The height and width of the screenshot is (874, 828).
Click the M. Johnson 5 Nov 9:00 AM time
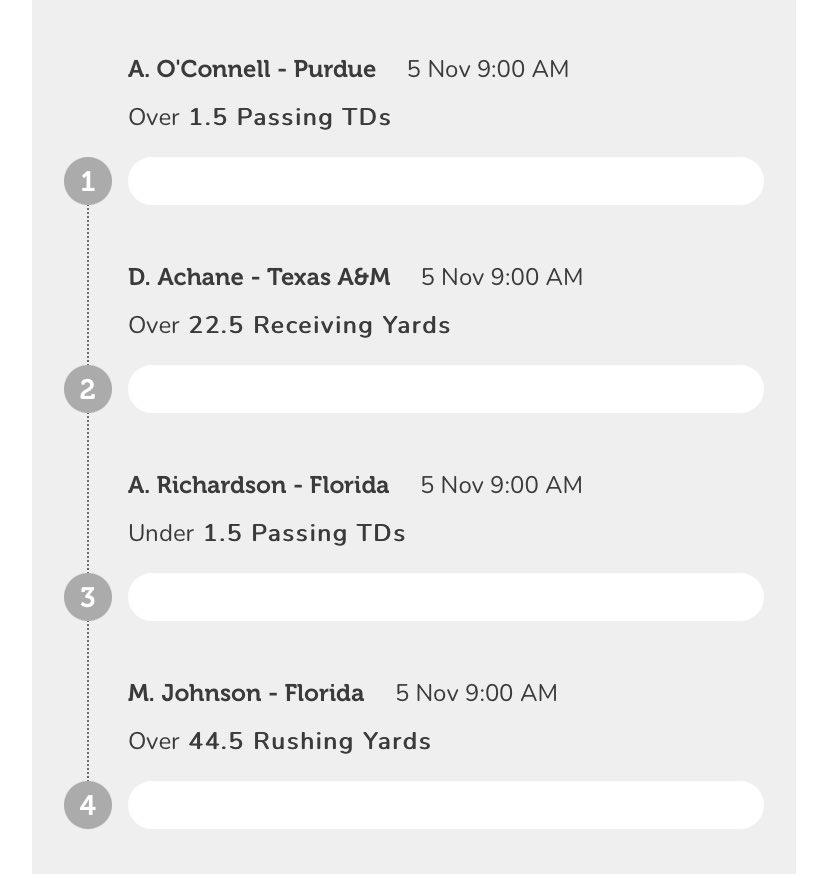click(x=476, y=693)
